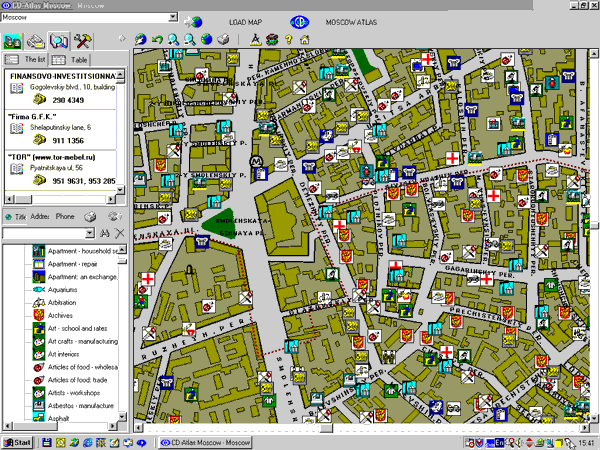Click results list scroll up arrow

coord(121,74)
